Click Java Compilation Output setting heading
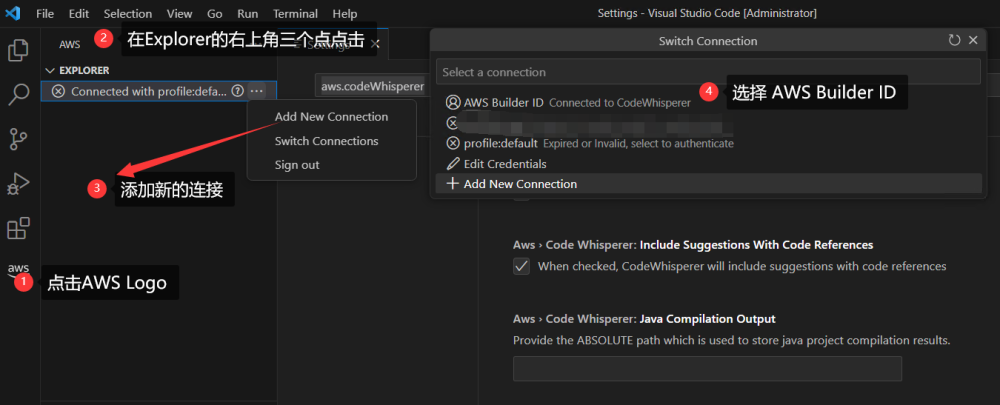 pyautogui.click(x=644, y=319)
